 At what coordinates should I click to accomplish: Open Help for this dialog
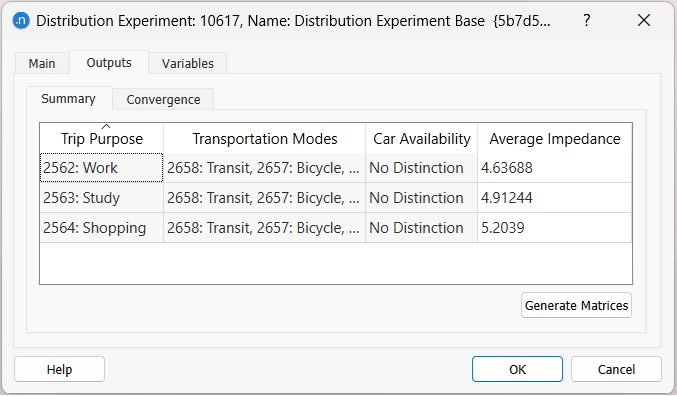(x=60, y=369)
